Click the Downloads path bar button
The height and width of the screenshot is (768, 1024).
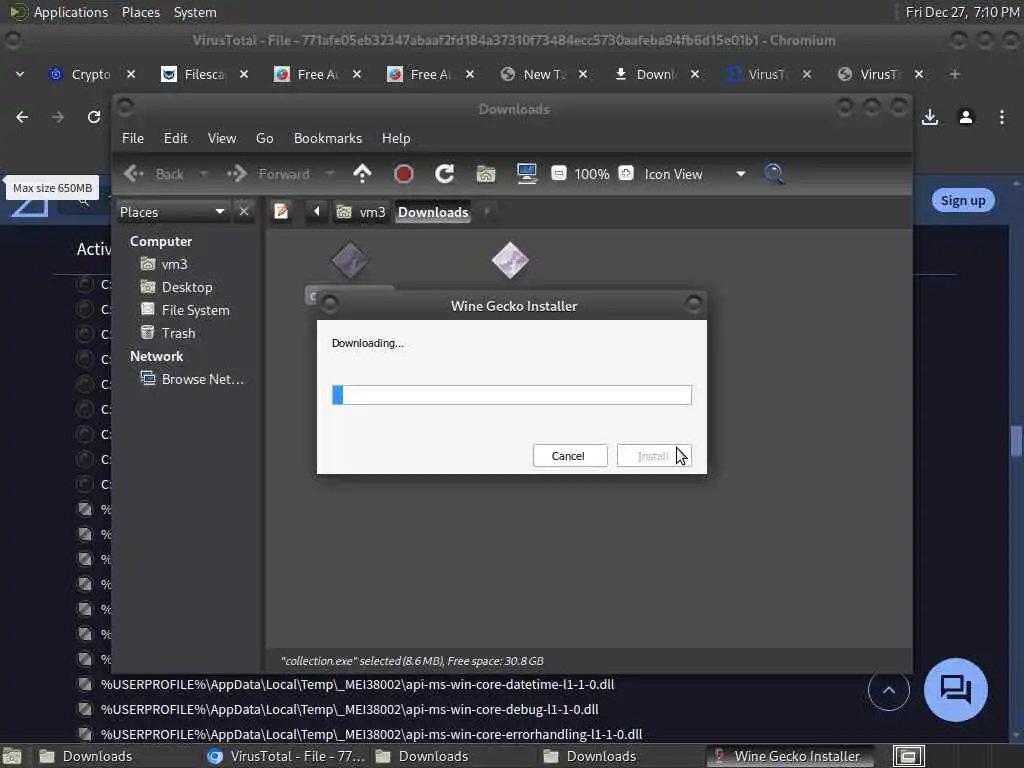tap(433, 212)
